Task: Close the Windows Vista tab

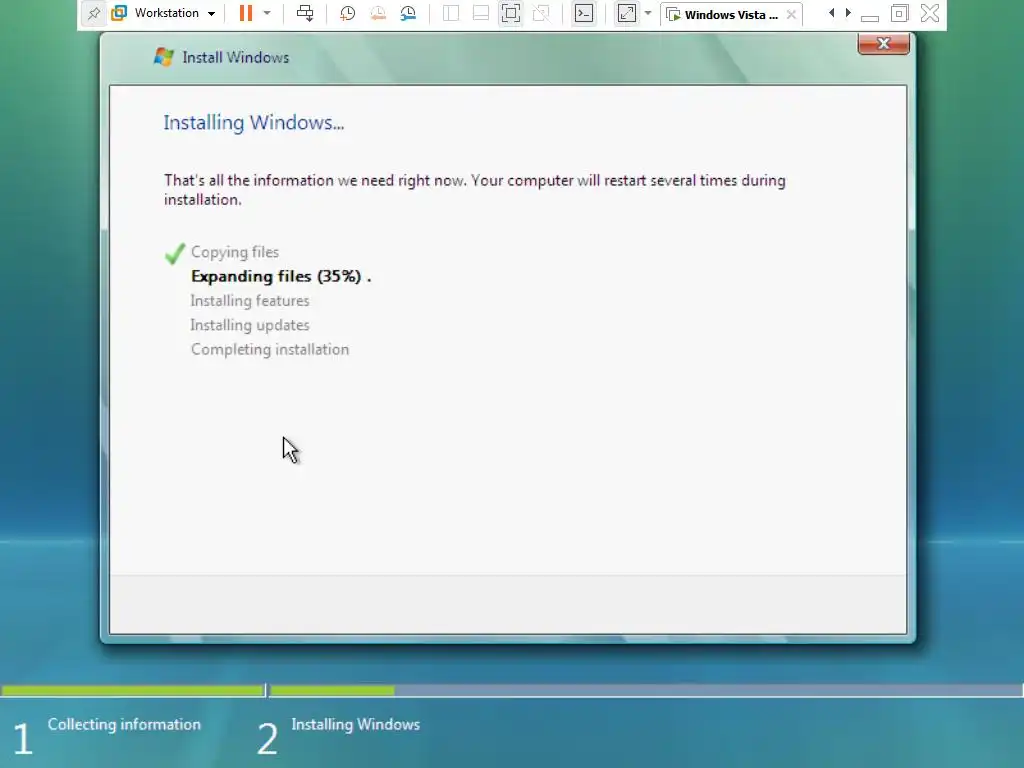Action: [x=792, y=14]
